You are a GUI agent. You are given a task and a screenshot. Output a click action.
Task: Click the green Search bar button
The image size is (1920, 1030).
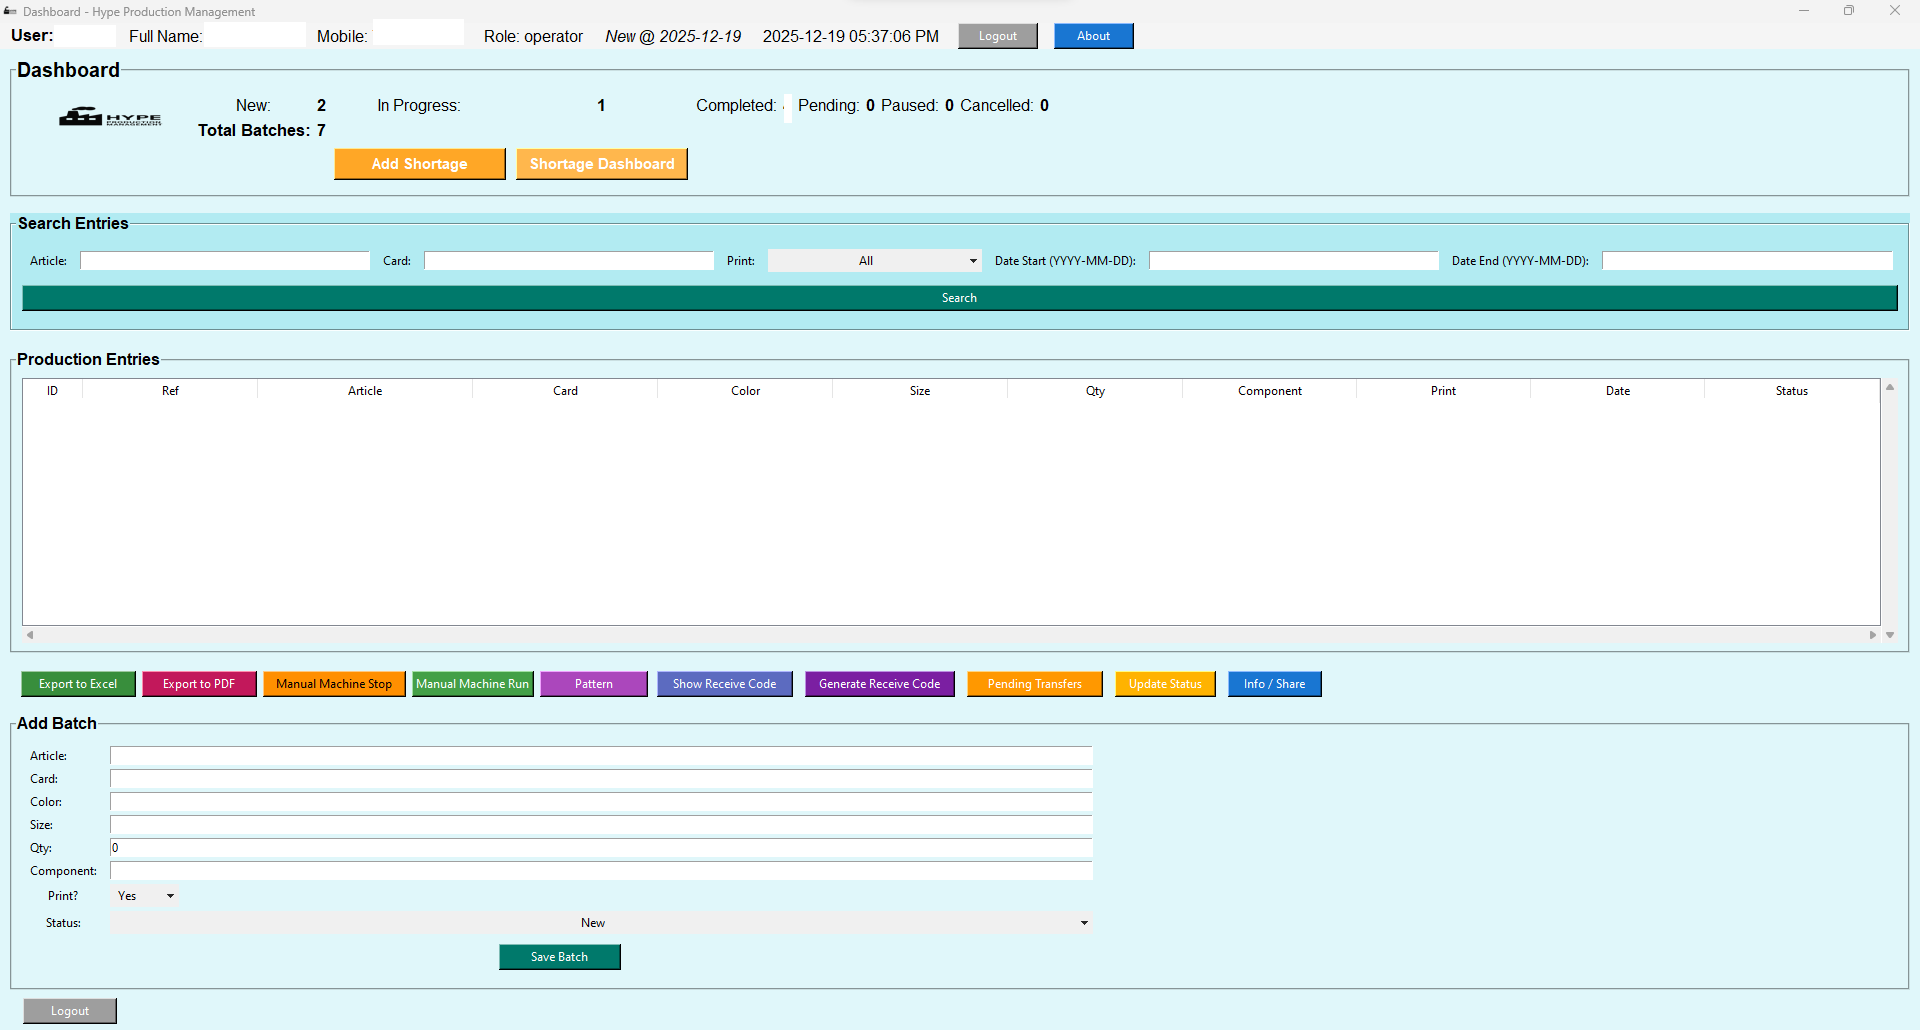959,298
